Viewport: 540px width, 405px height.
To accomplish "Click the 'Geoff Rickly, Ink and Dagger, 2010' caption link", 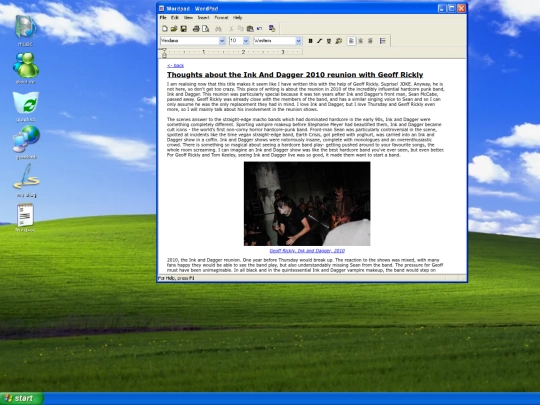I will [x=307, y=251].
